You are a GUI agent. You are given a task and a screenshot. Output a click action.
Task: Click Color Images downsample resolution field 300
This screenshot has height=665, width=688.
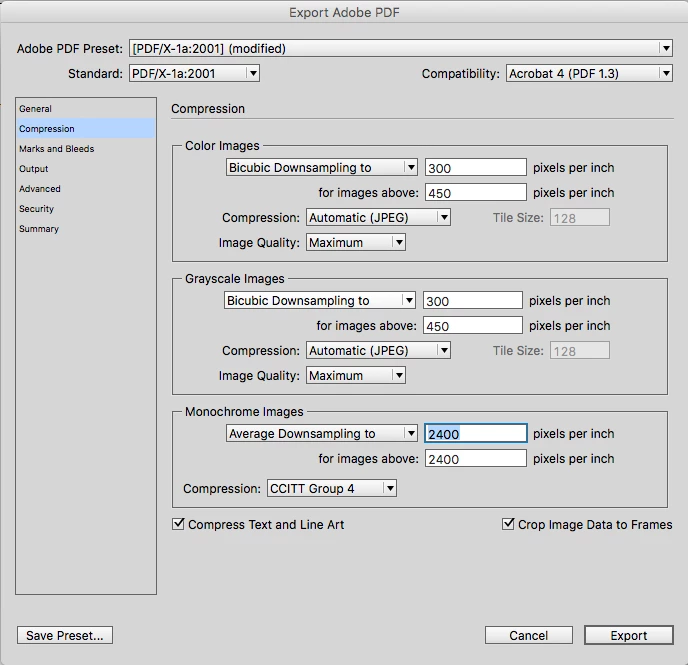[476, 168]
